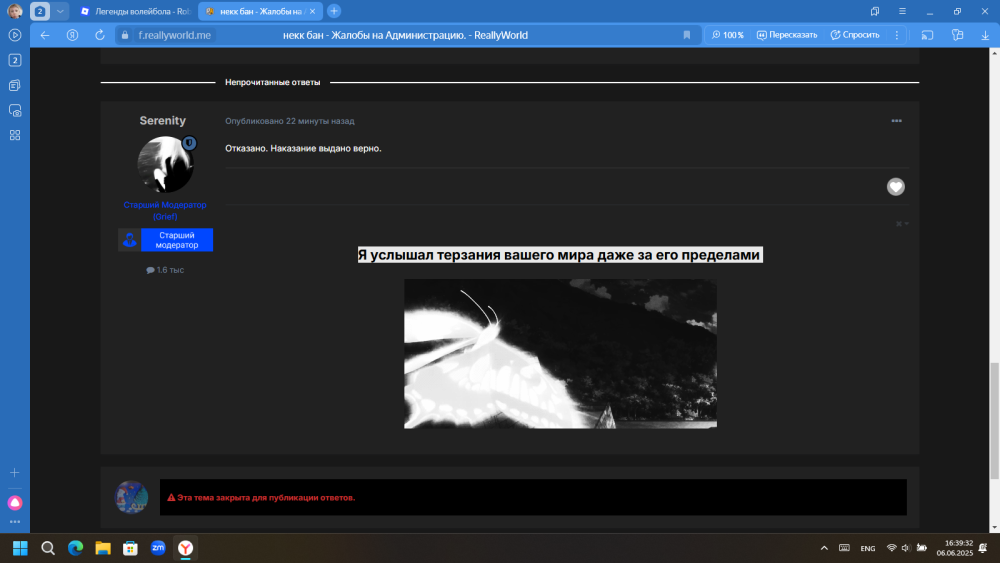Open sidebar history/collections icon

[x=15, y=85]
